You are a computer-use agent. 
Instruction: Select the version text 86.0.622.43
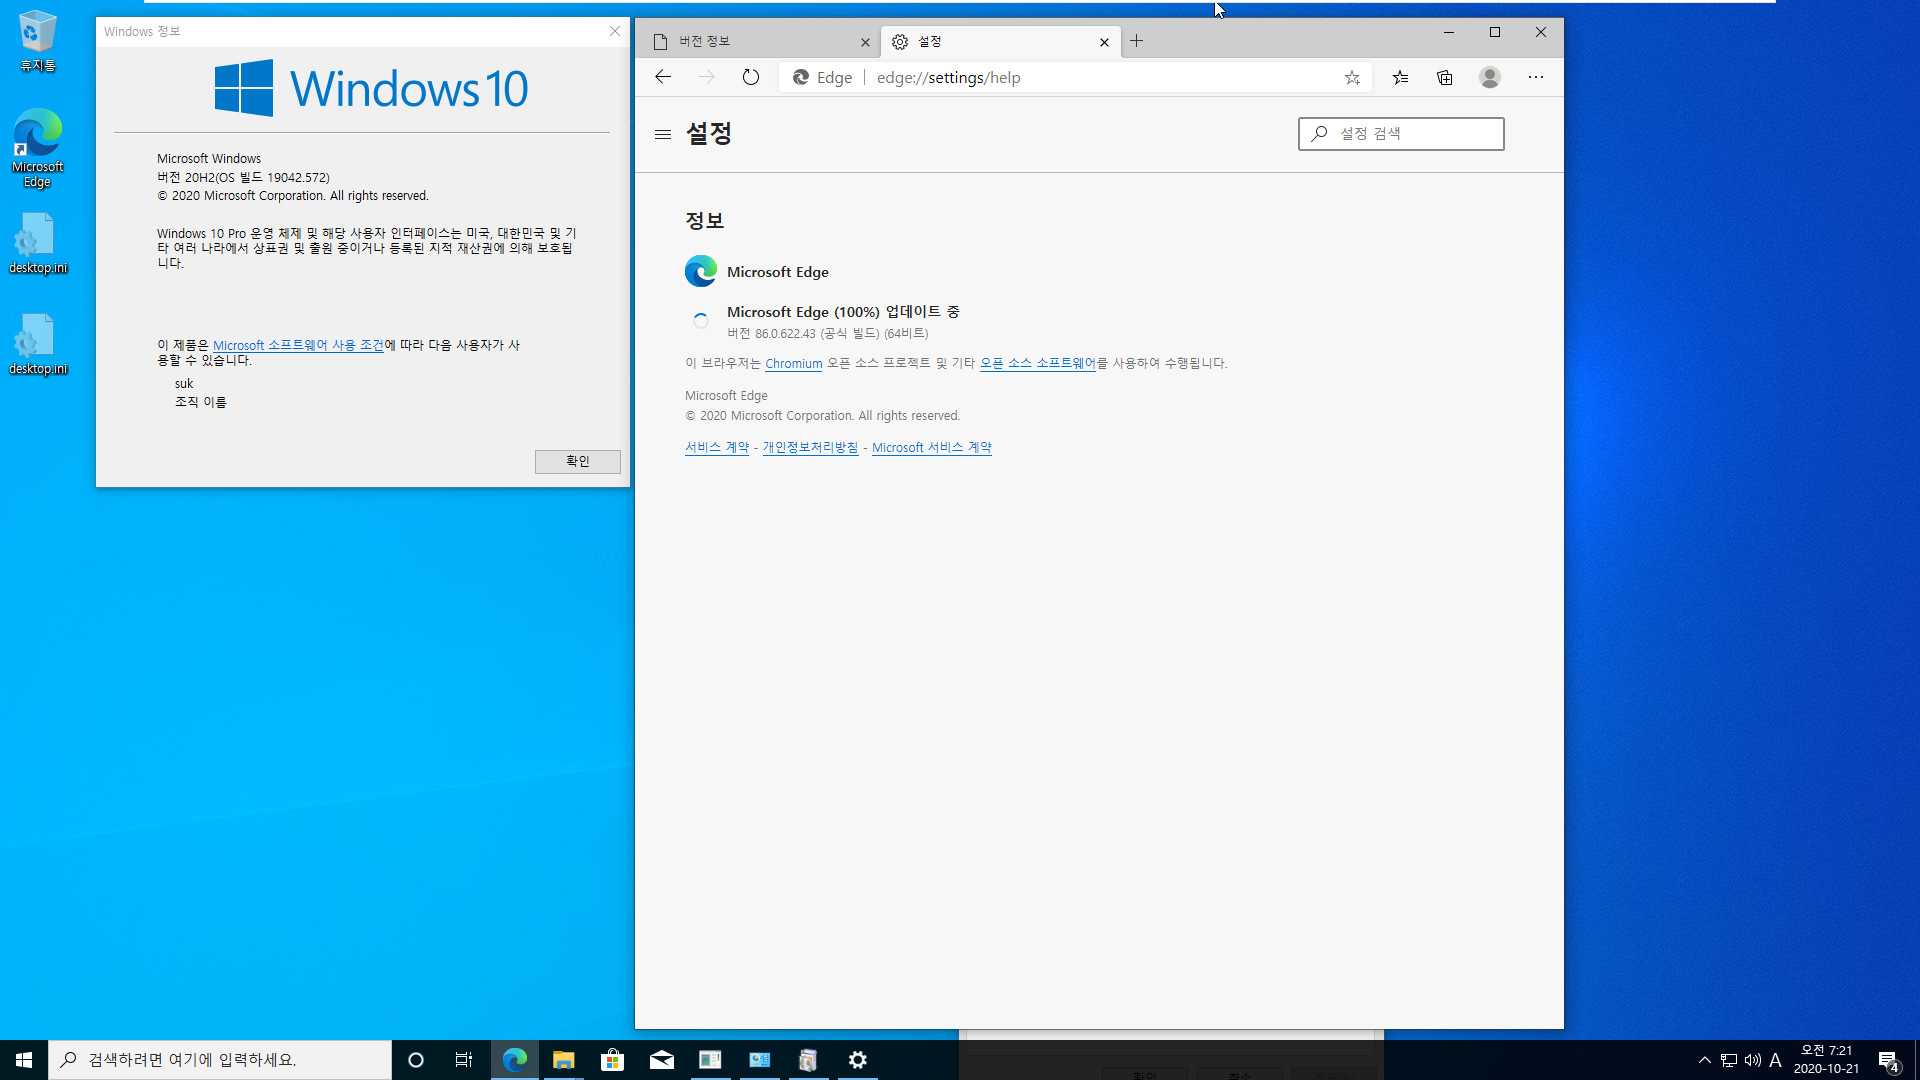tap(785, 334)
